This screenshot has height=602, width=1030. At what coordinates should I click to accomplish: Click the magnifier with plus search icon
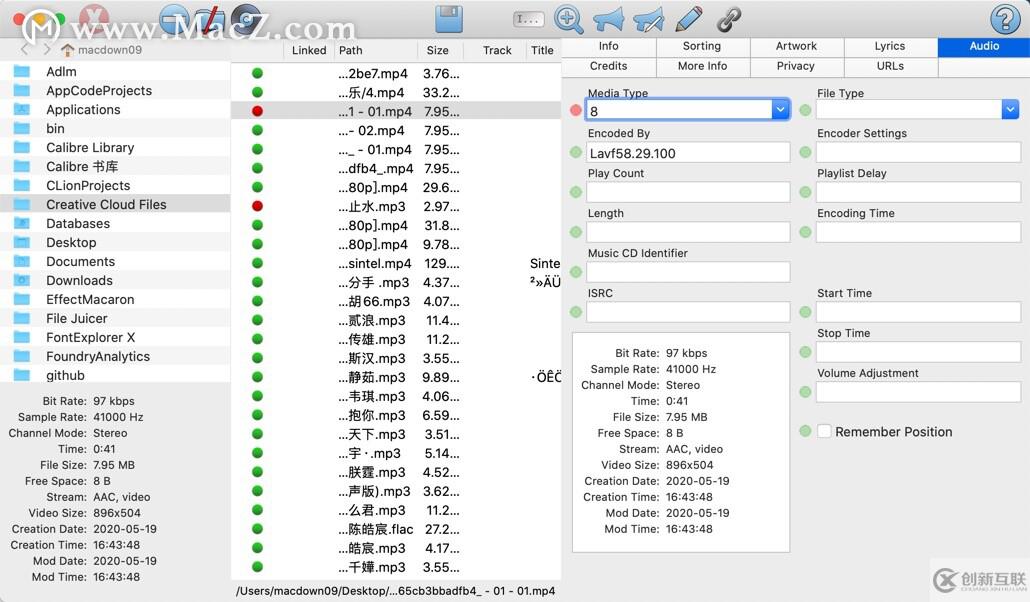[568, 19]
